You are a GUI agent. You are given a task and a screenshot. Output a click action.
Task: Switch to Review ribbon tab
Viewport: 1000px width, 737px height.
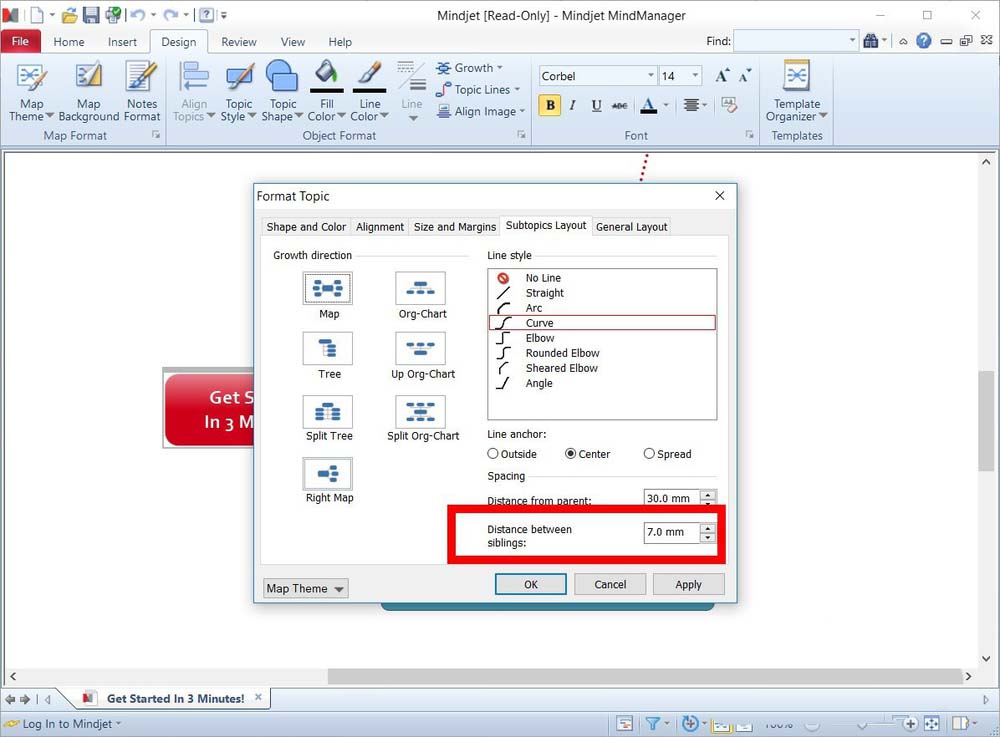[x=239, y=42]
